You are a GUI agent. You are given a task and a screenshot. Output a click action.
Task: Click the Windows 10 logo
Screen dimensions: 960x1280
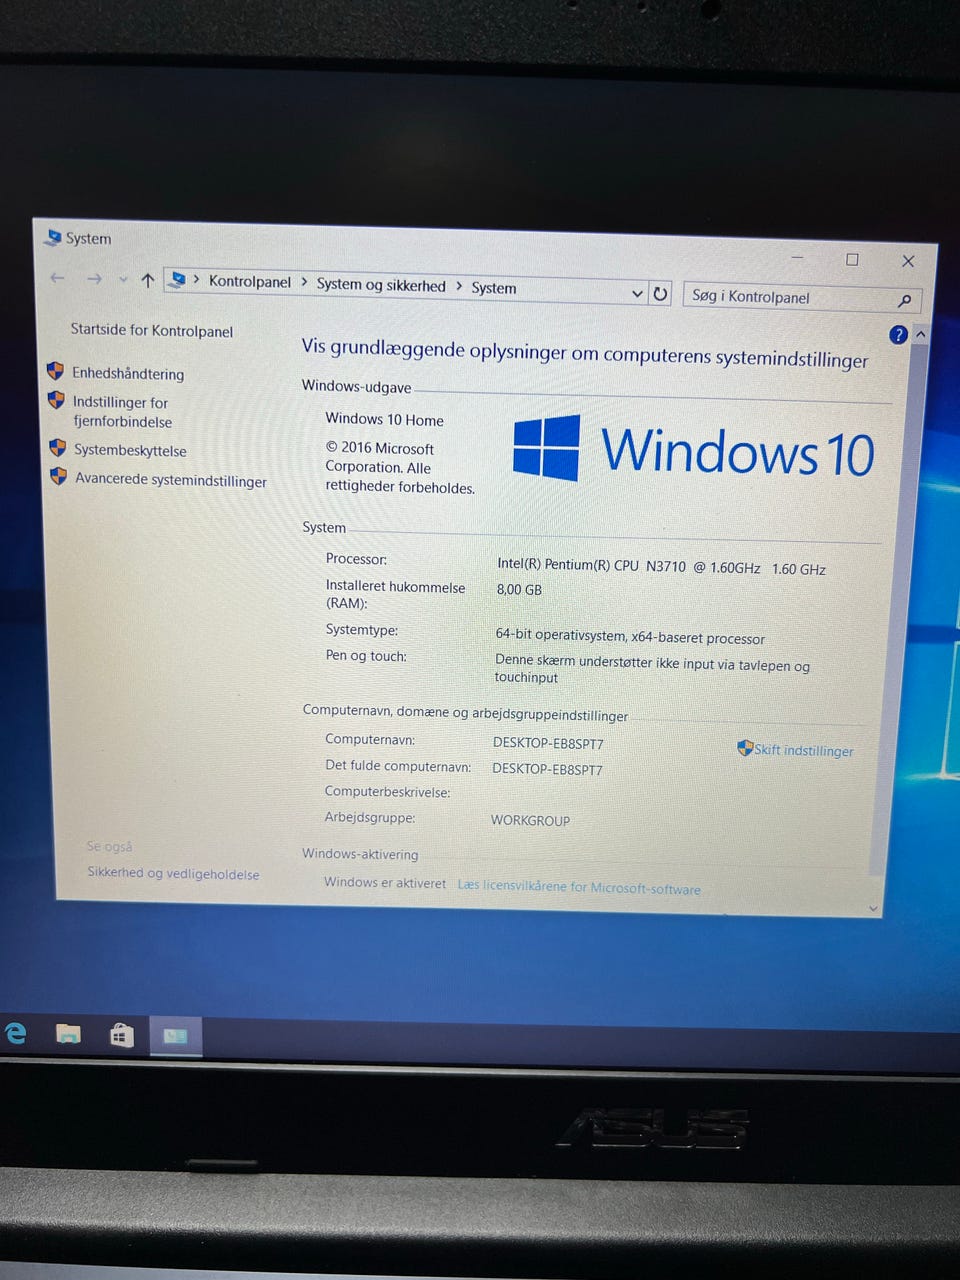(x=693, y=450)
